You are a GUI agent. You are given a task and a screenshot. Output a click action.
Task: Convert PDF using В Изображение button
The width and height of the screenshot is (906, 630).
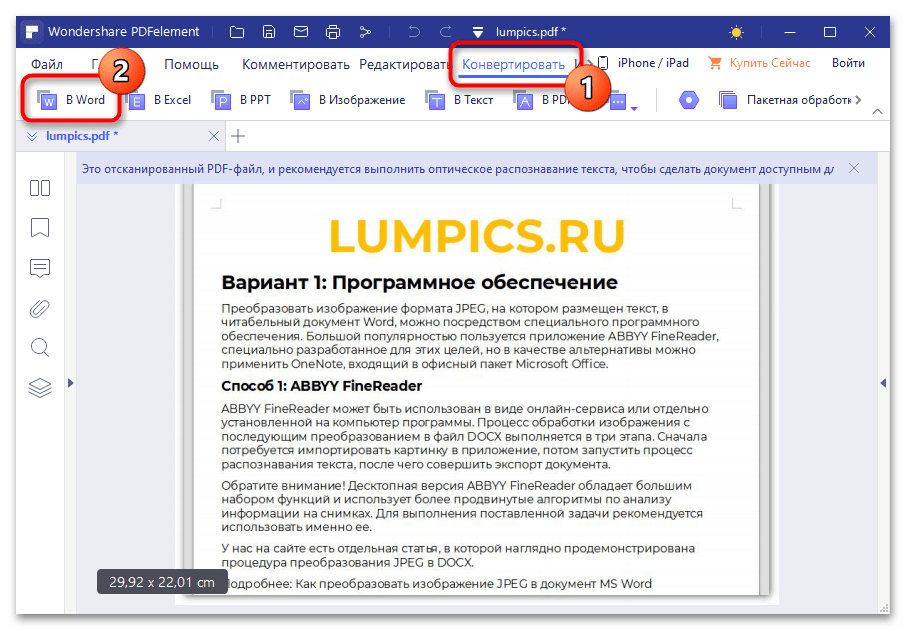[x=348, y=101]
